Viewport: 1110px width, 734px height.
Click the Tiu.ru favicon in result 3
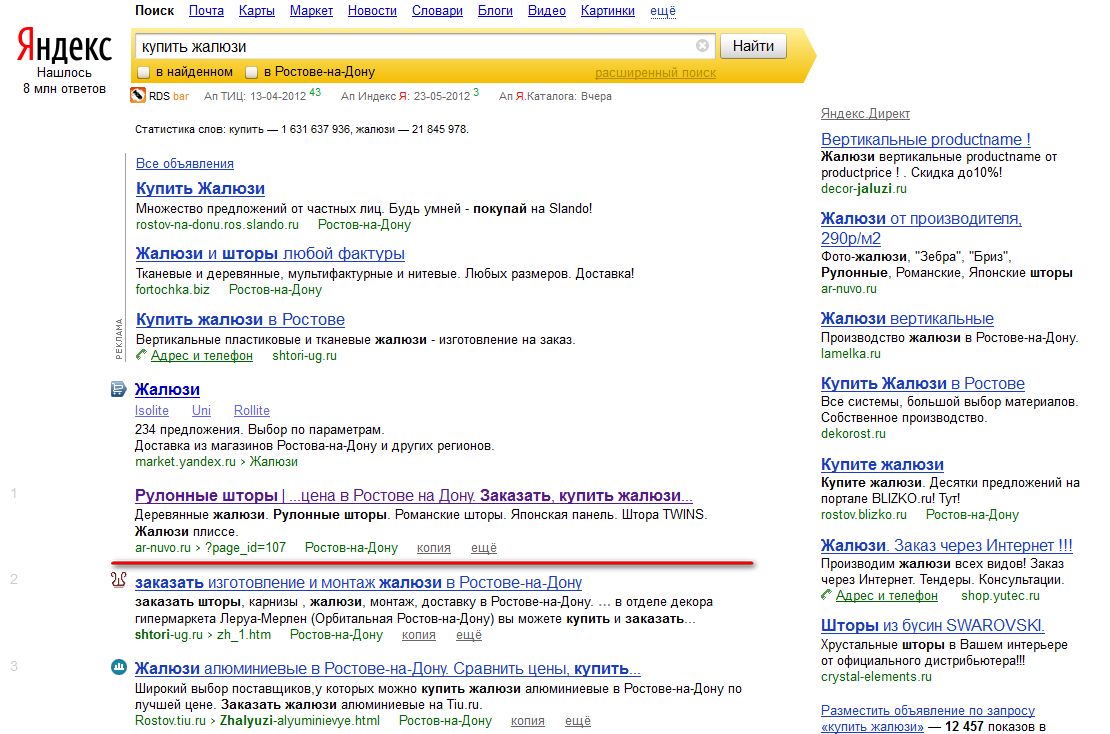coord(119,667)
